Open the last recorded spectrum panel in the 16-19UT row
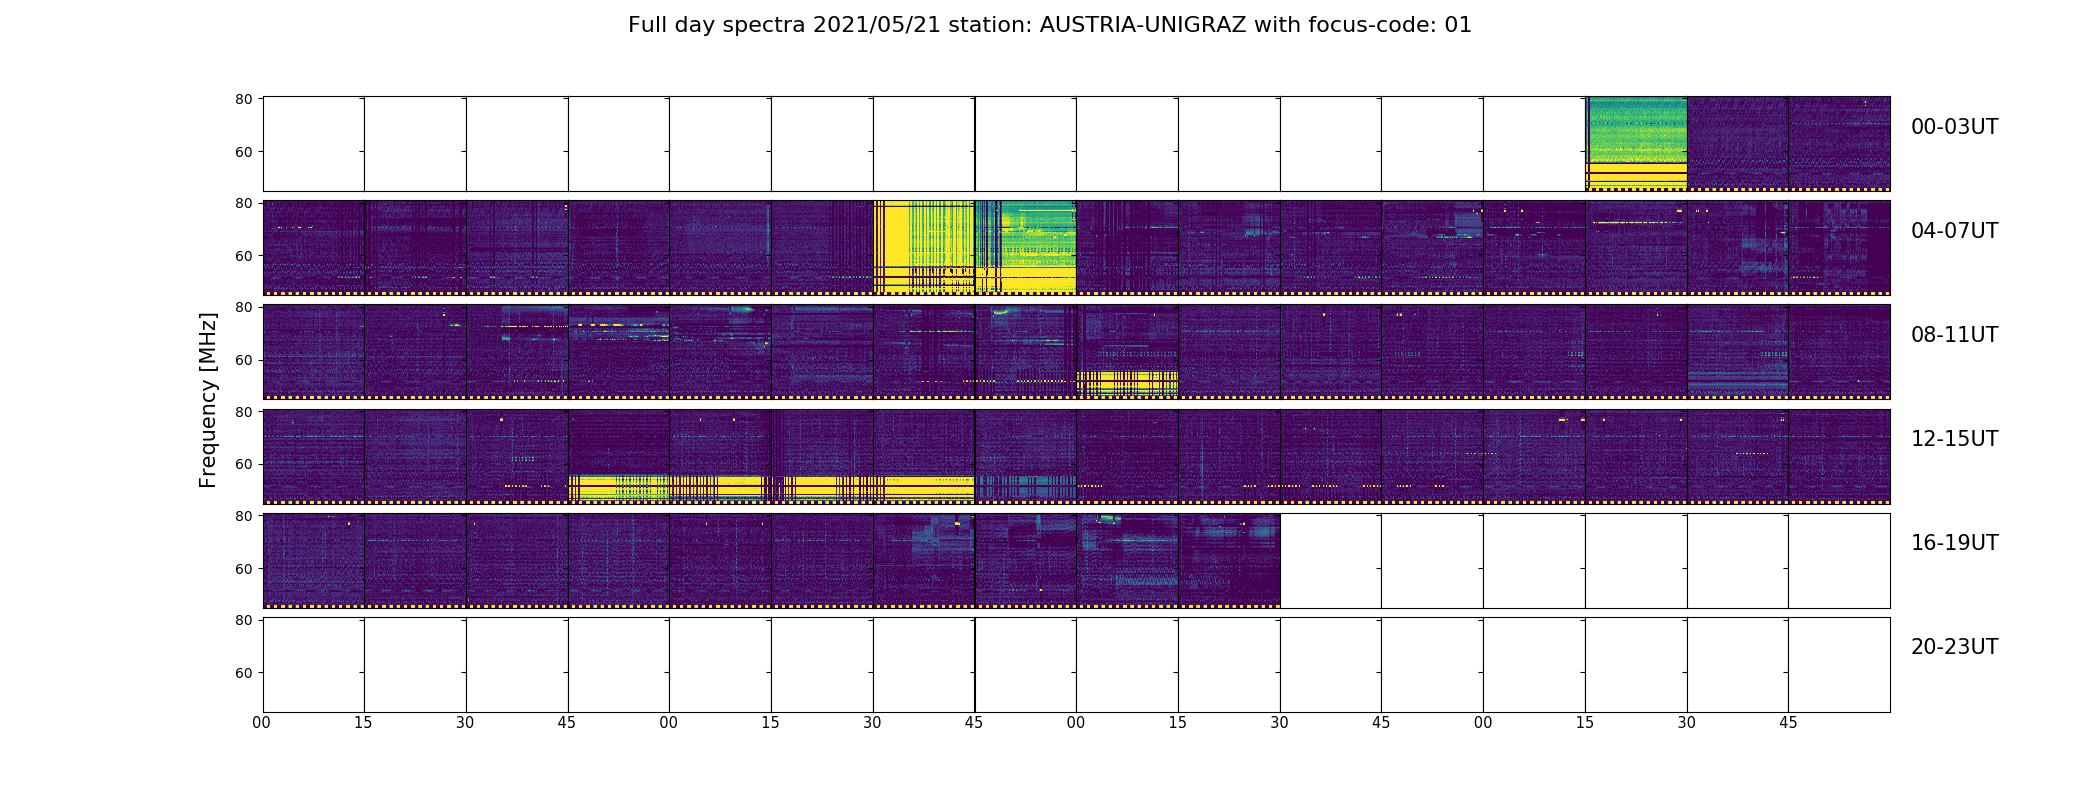Viewport: 2100px width, 800px height. coord(1229,560)
